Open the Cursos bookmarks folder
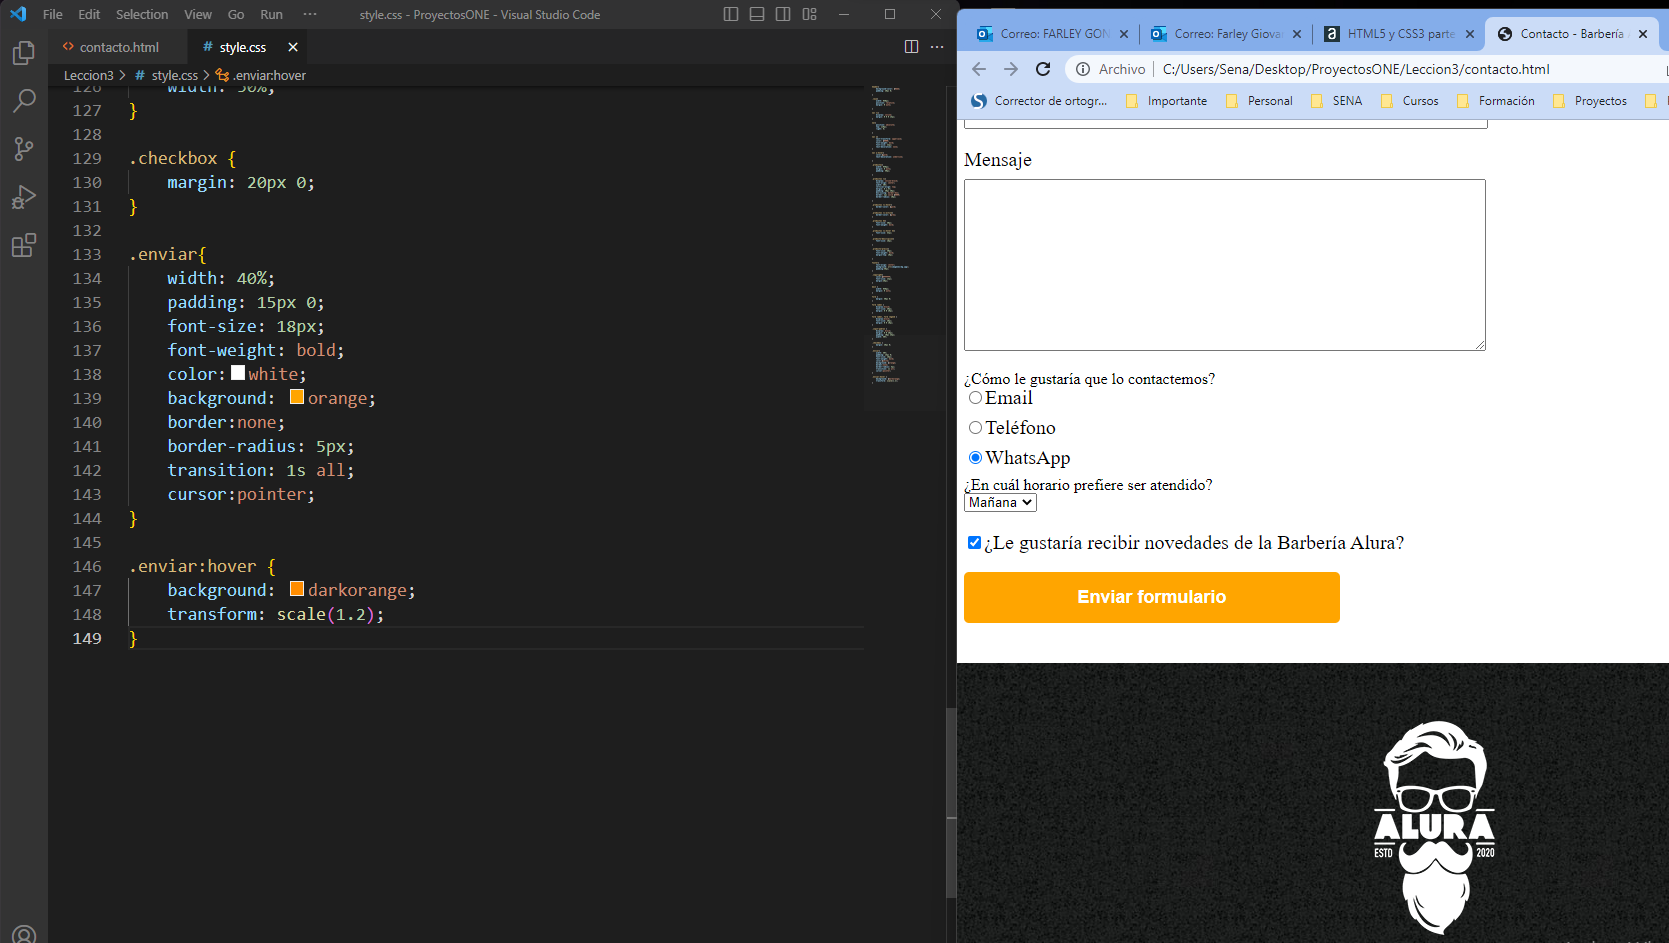 (1409, 101)
